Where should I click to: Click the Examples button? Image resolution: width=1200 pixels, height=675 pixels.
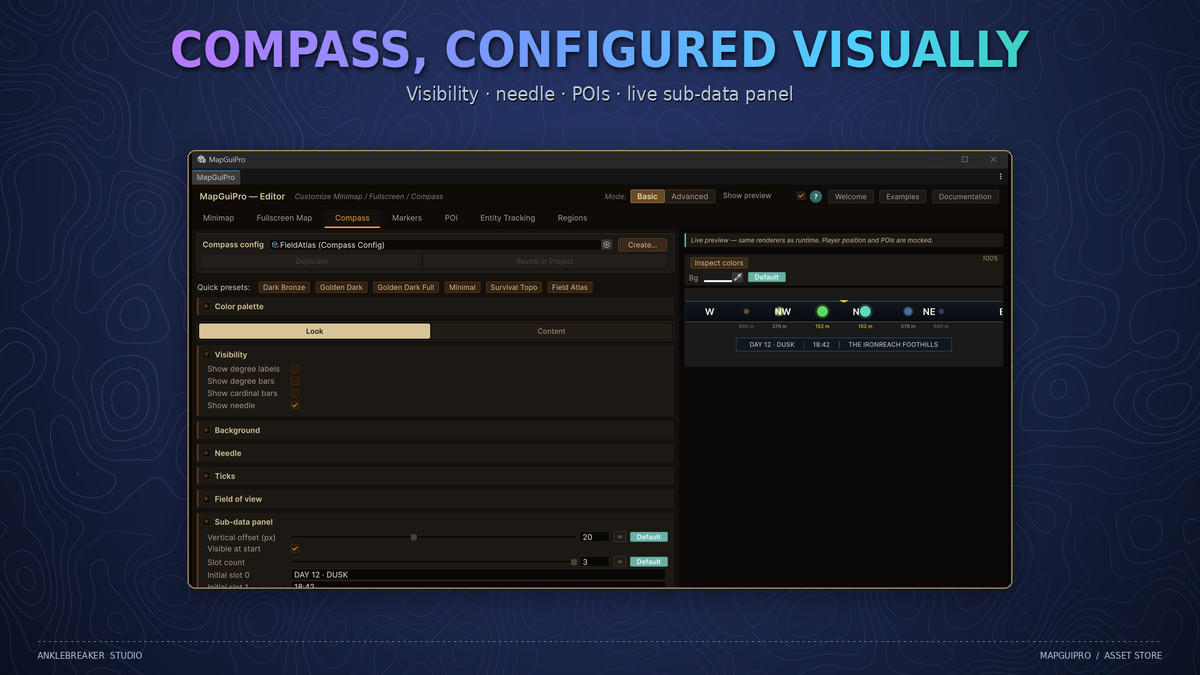click(902, 197)
